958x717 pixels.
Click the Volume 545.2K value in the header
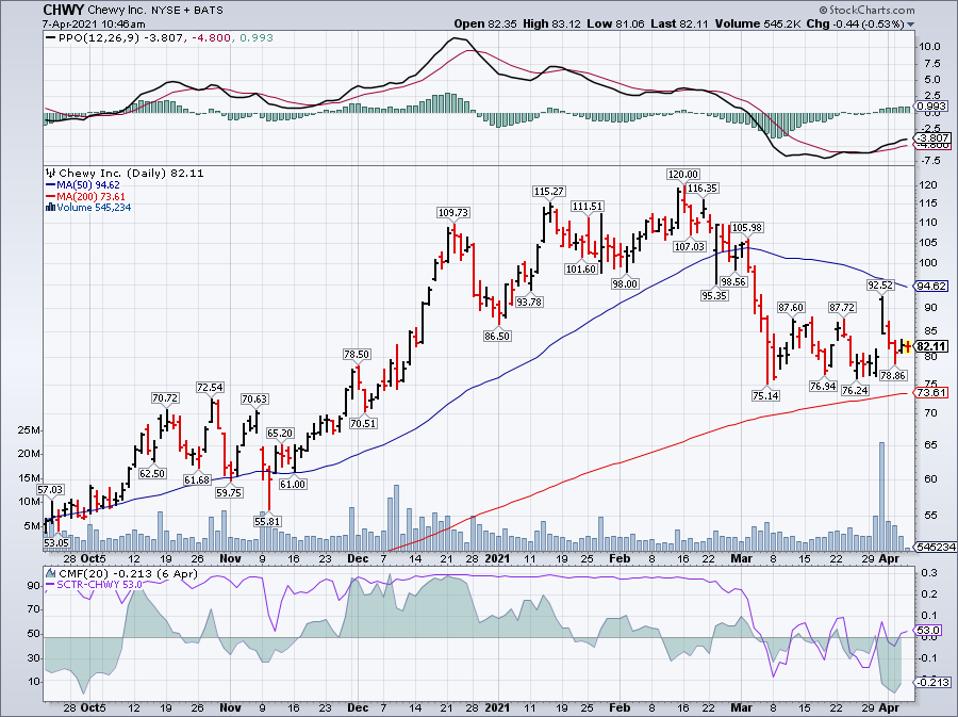pos(758,24)
